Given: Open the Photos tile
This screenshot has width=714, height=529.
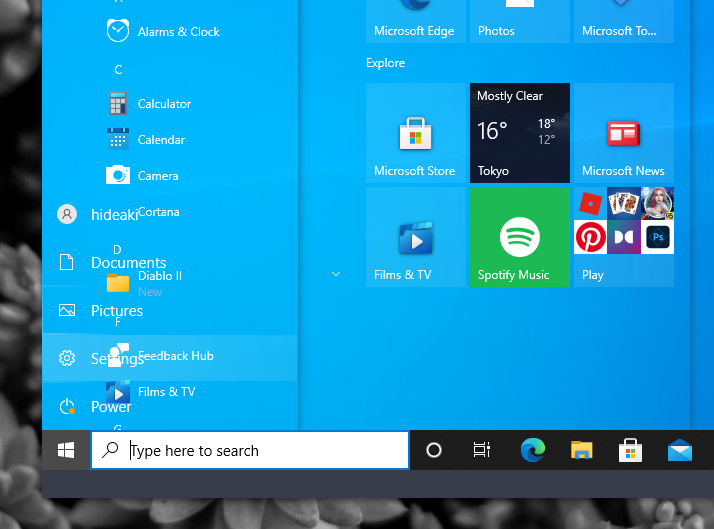Looking at the screenshot, I should click(520, 21).
